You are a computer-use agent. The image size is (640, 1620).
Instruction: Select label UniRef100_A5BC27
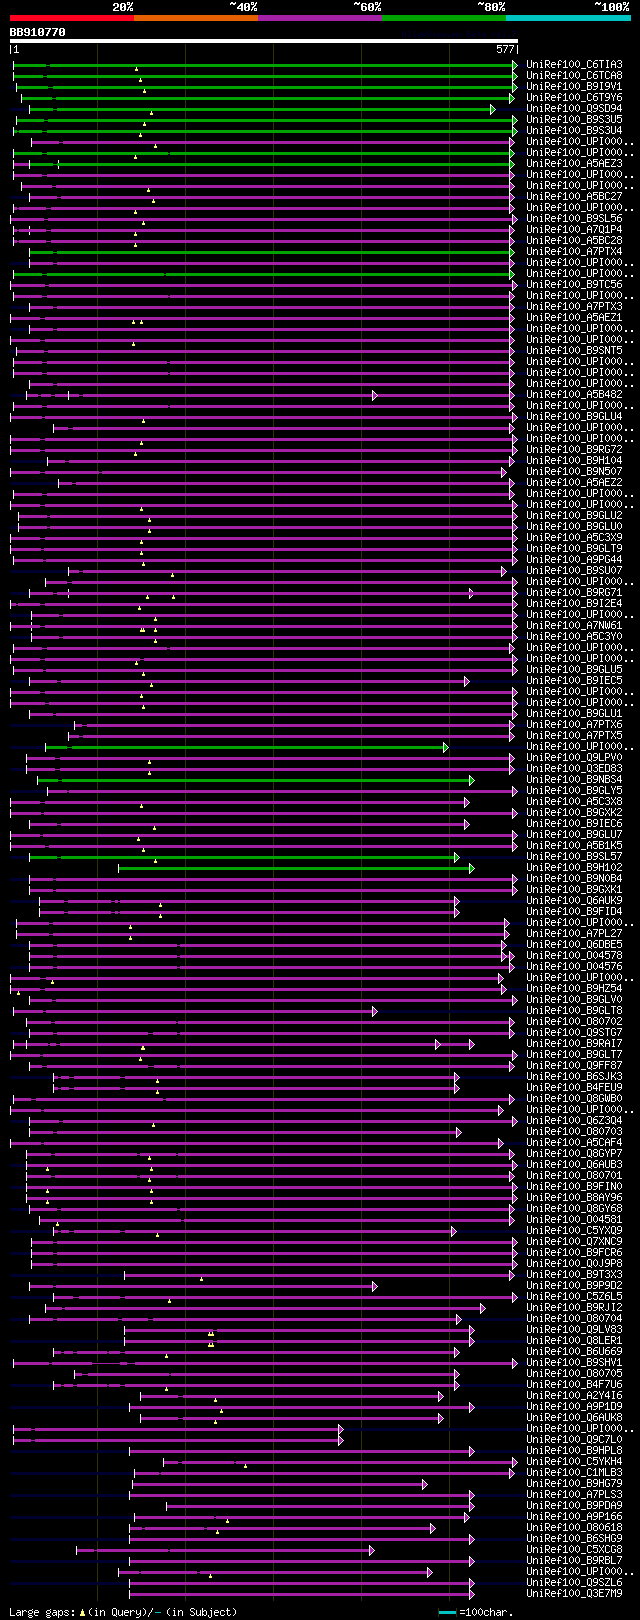tap(574, 197)
